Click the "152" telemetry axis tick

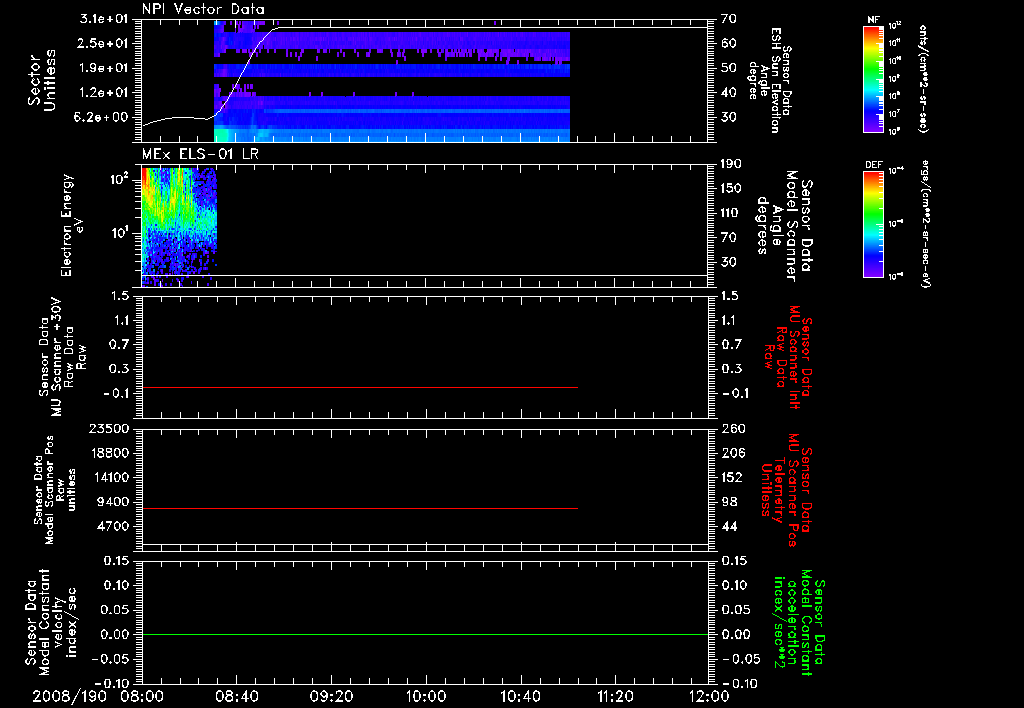(733, 477)
